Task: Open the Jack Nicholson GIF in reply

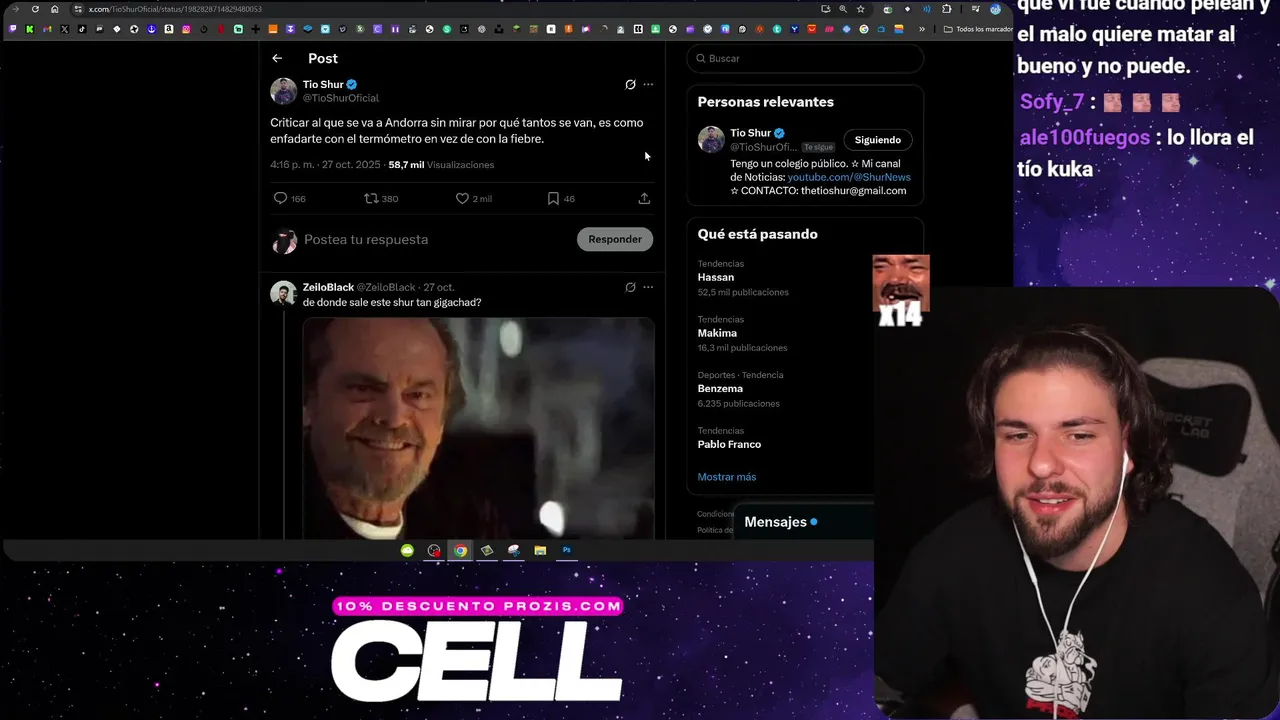Action: coord(479,428)
